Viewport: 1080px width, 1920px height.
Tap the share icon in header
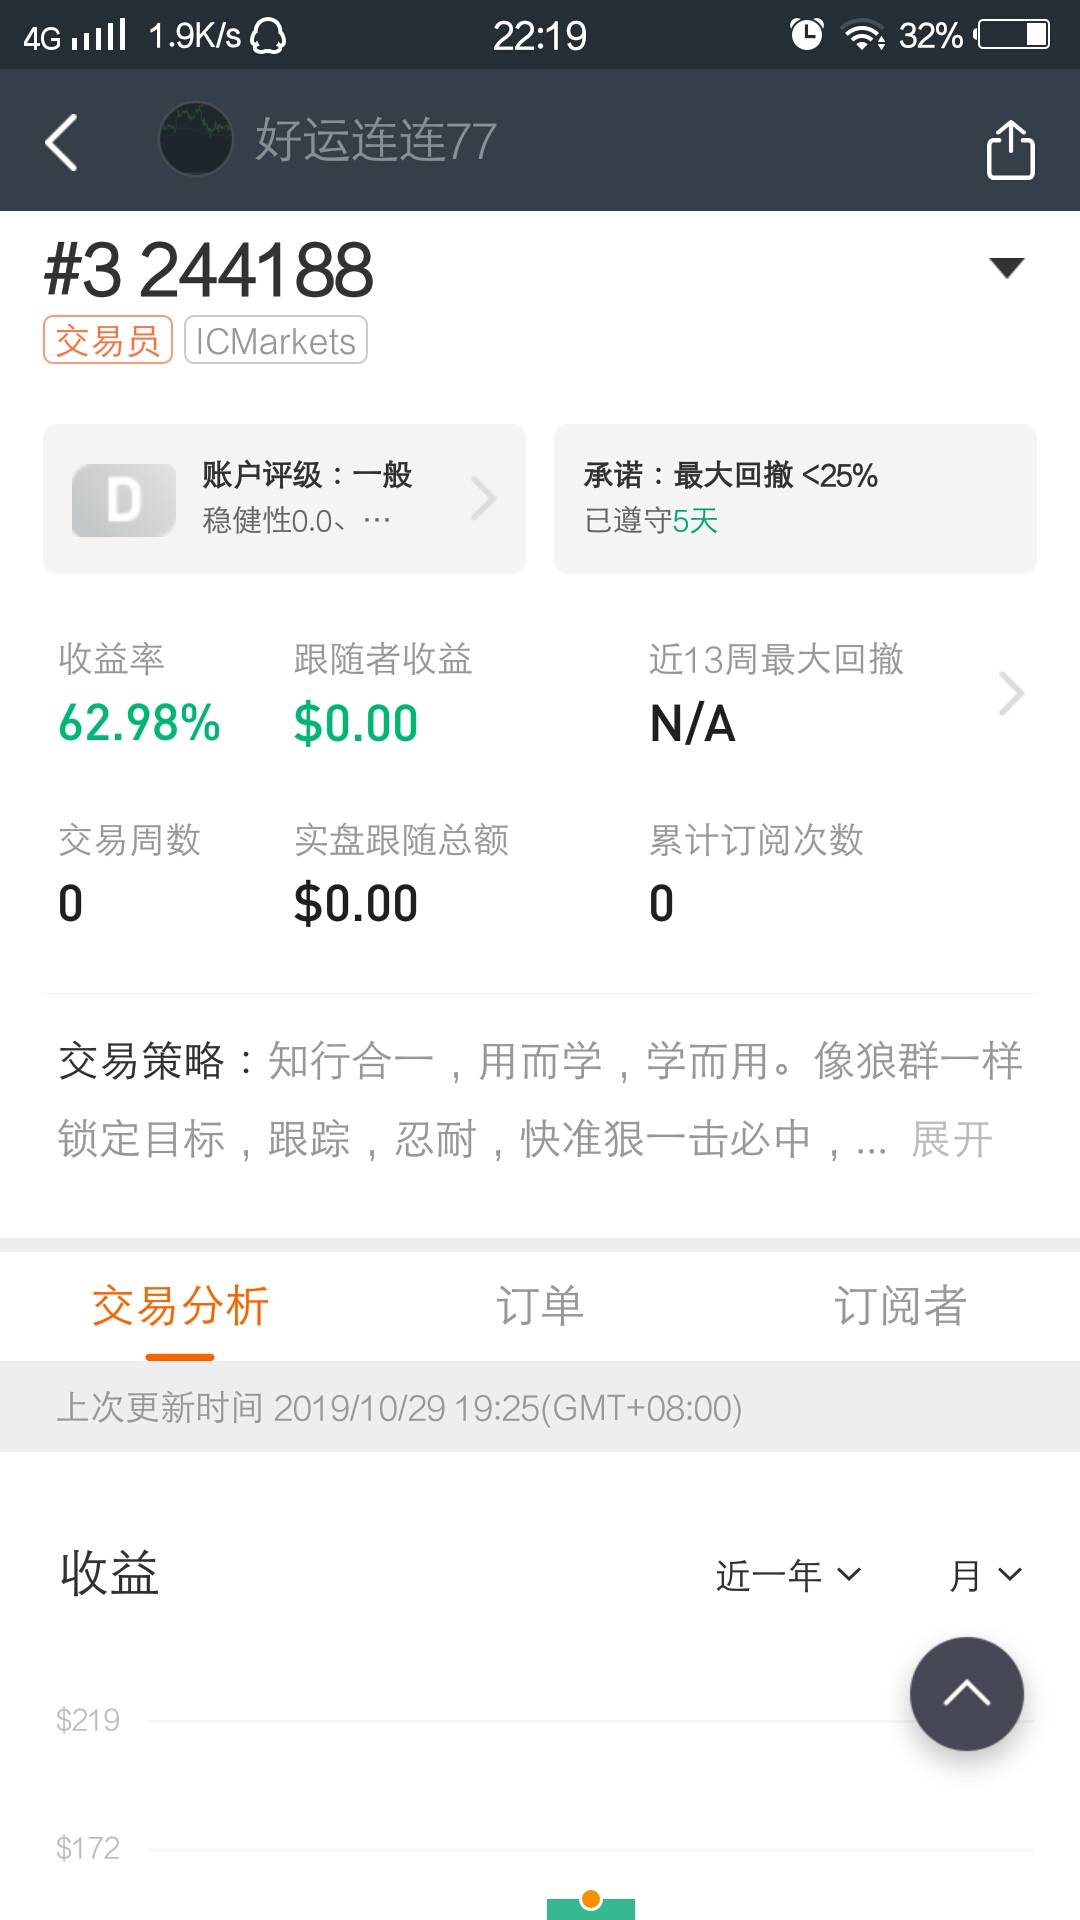(1010, 150)
